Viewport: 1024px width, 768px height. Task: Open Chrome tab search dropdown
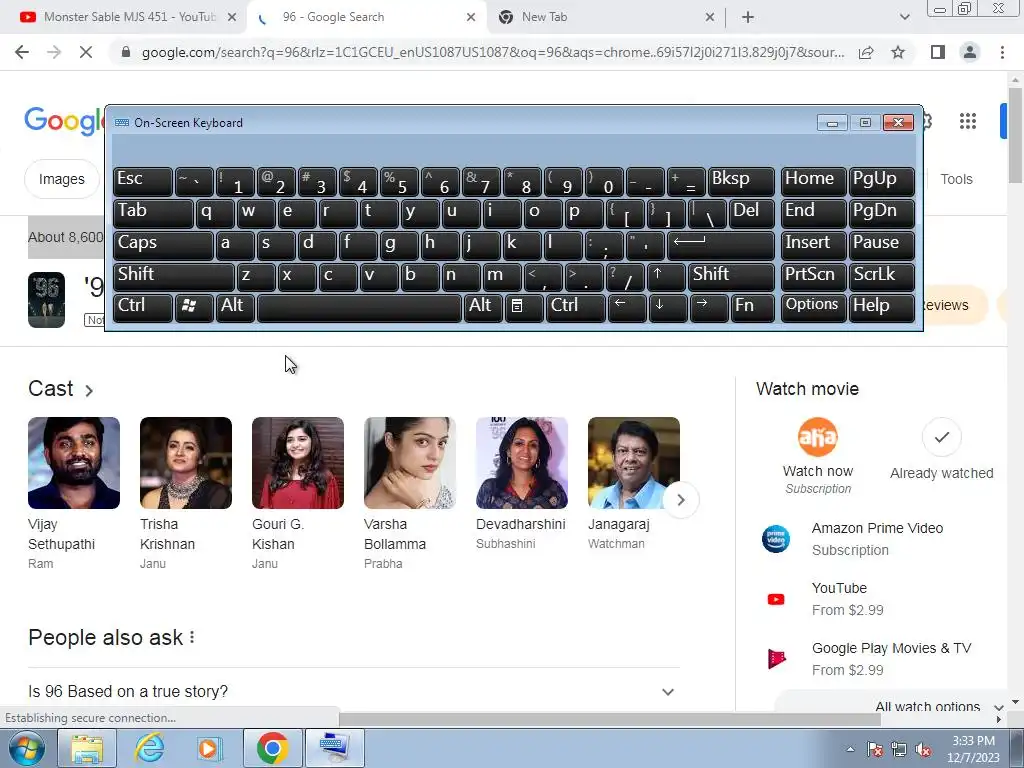coord(904,17)
